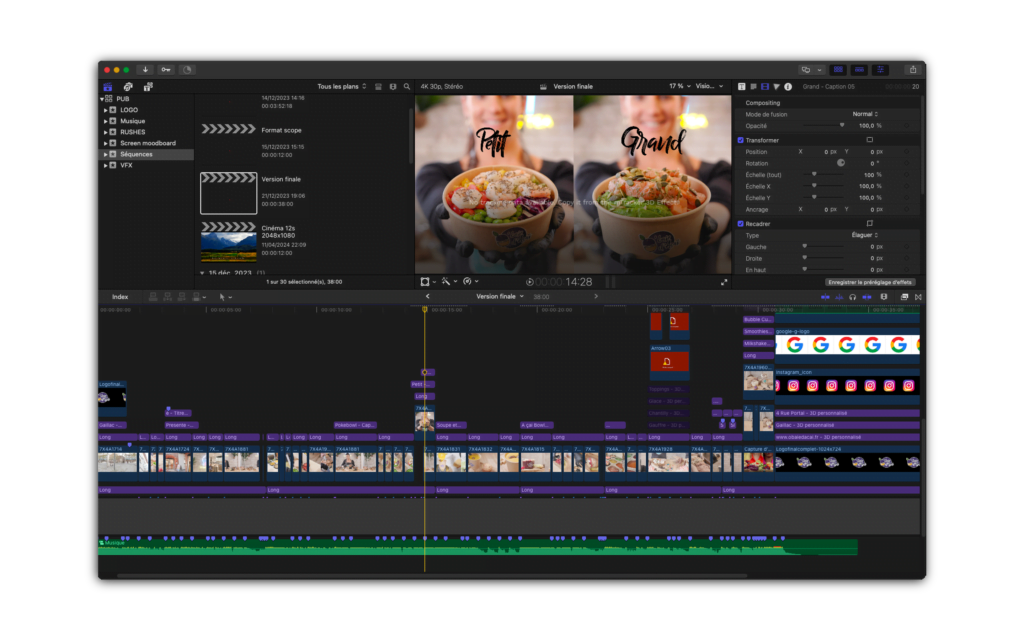Show the Inspector panel toggle button
Image resolution: width=1024 pixels, height=640 pixels.
point(880,70)
